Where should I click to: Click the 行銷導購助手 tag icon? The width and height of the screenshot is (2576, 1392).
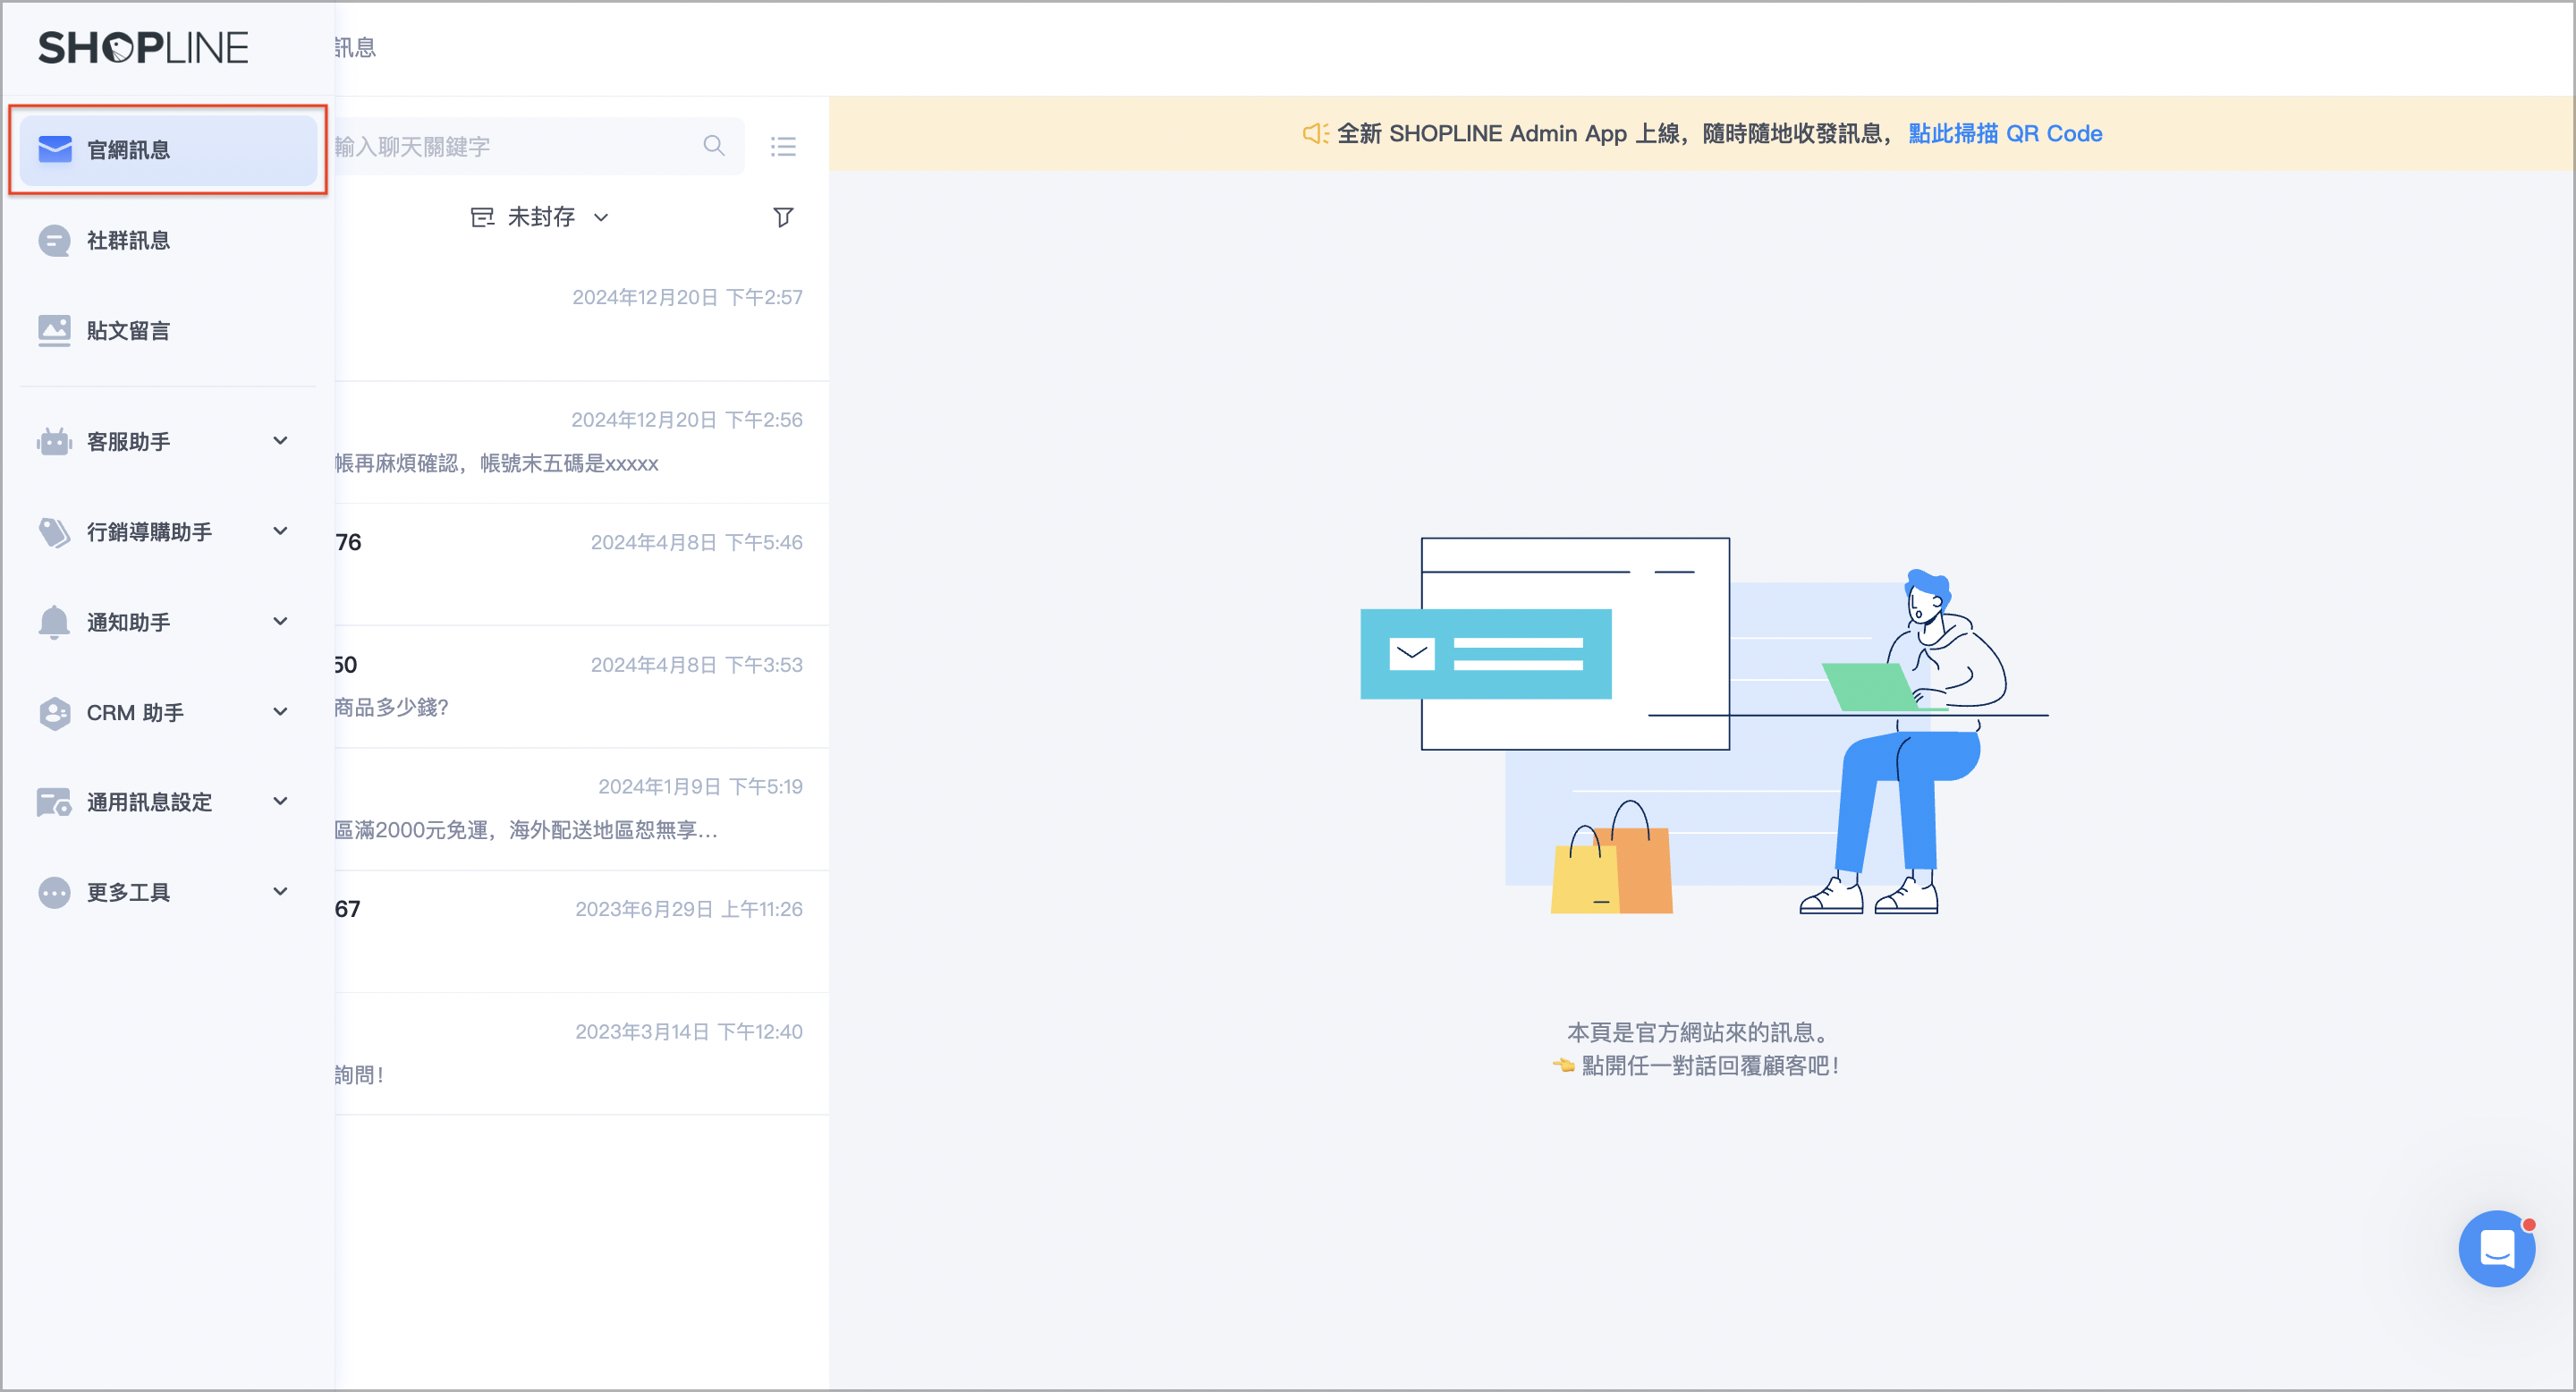(x=54, y=532)
